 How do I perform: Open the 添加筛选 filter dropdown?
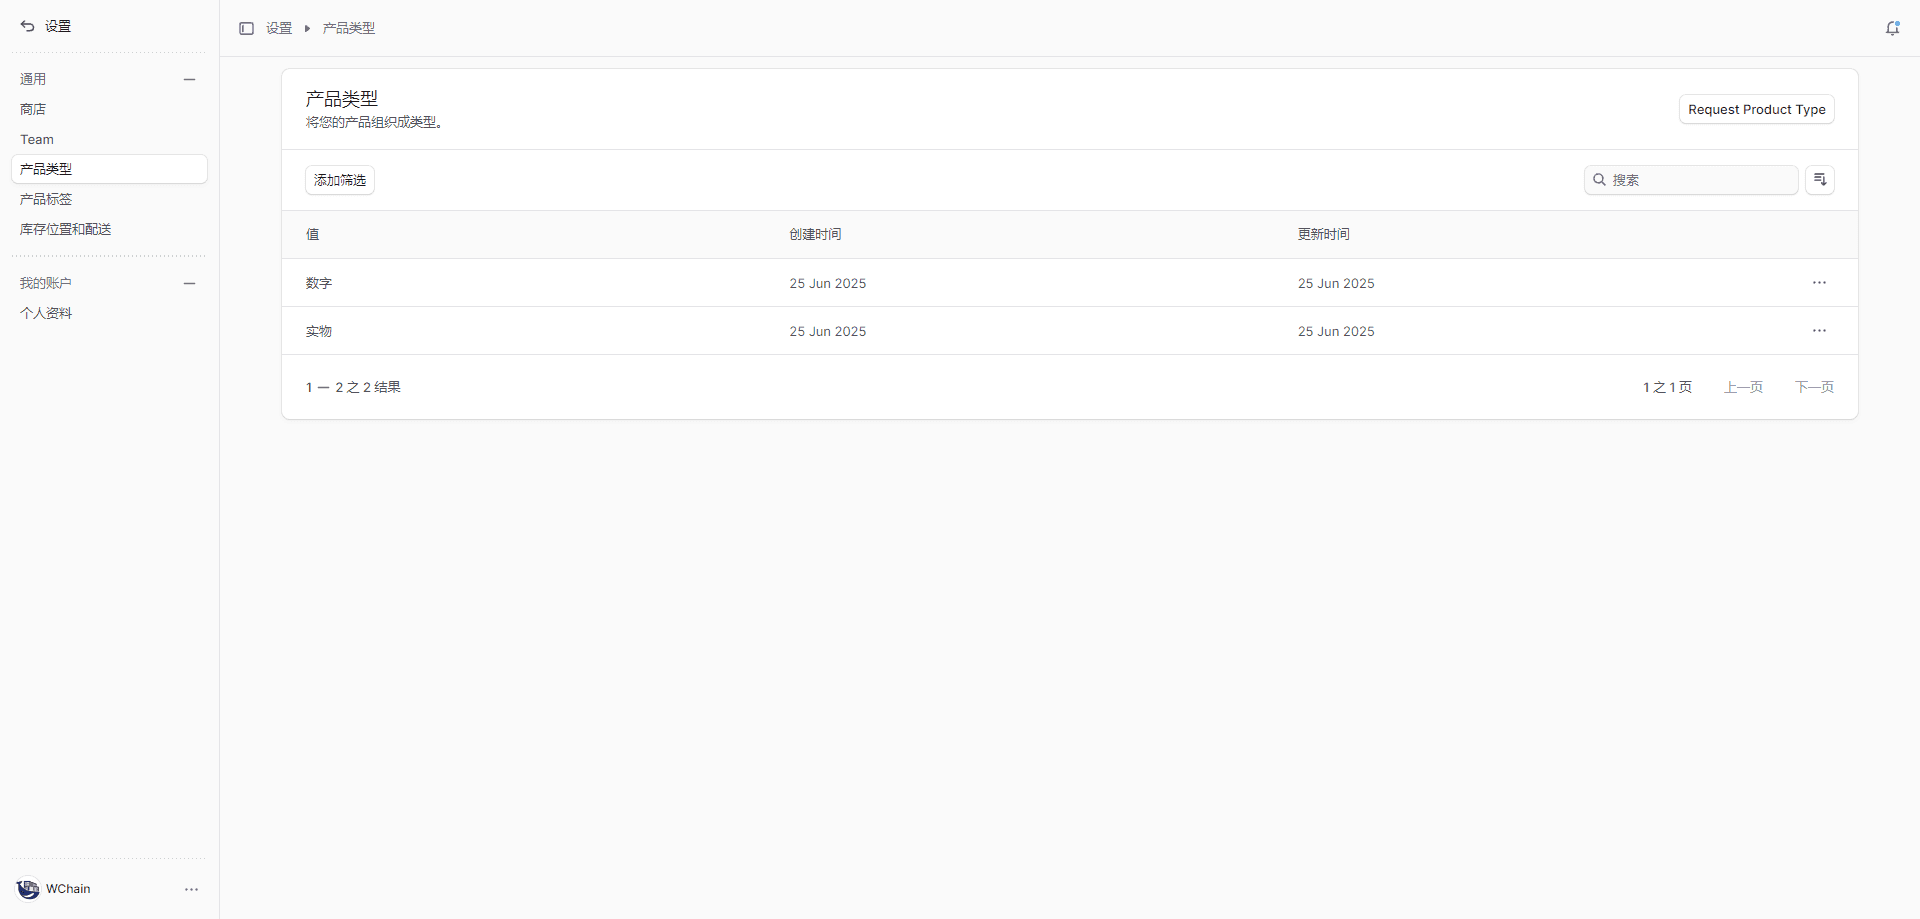click(x=340, y=180)
